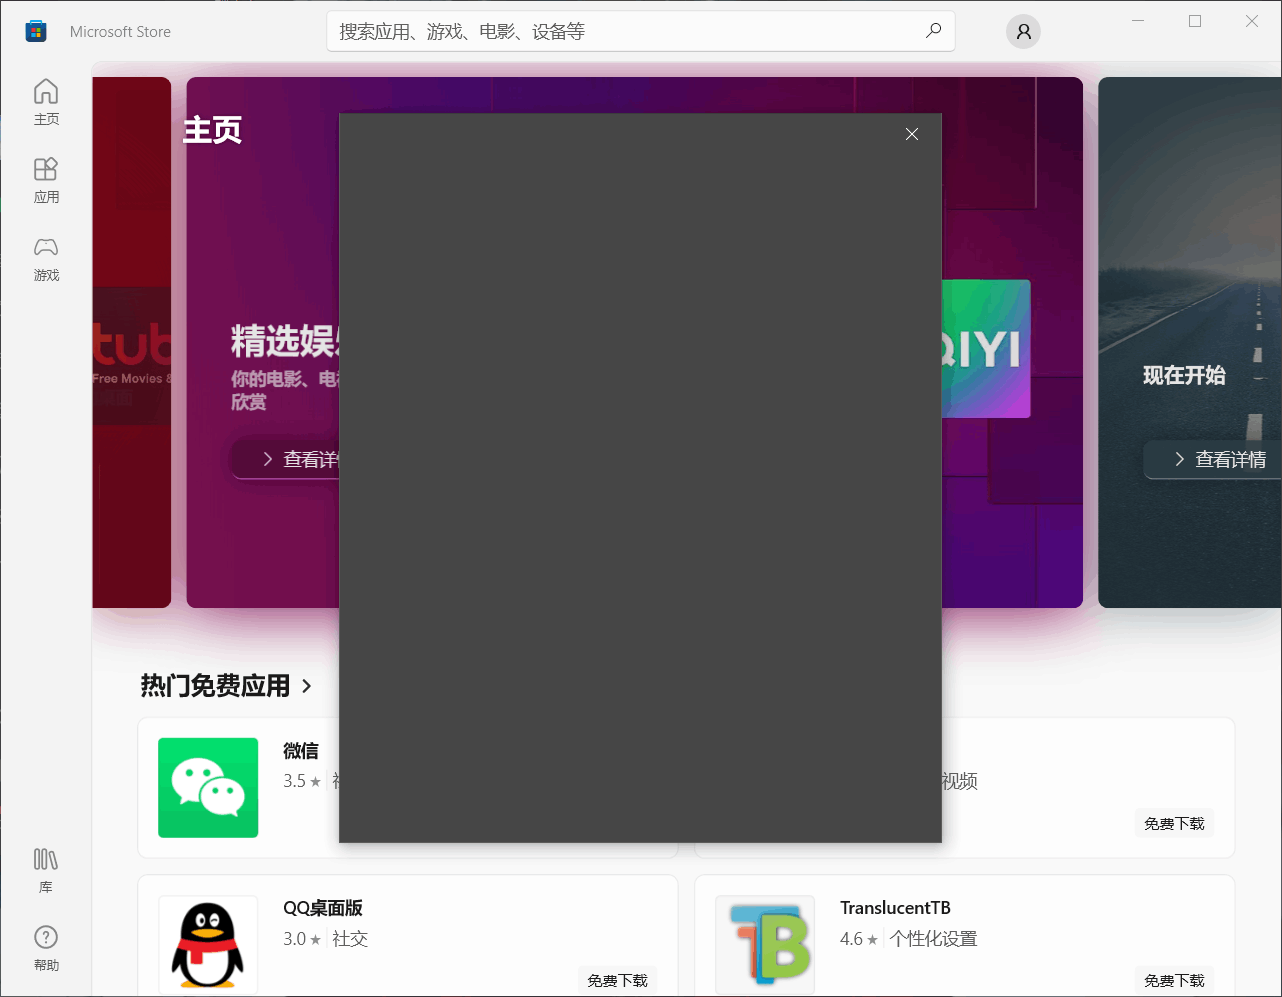Open the 微信 app icon
This screenshot has width=1282, height=997.
click(x=208, y=788)
